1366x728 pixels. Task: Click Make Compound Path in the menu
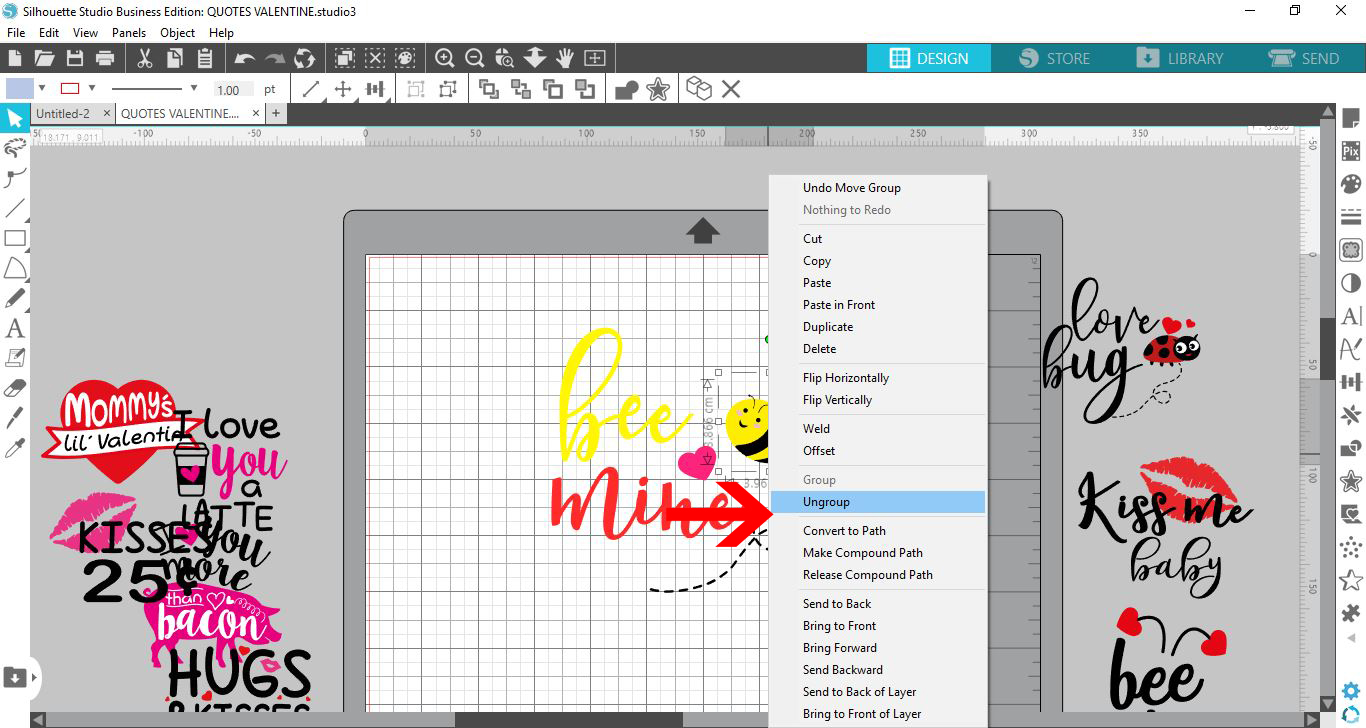[x=862, y=552]
